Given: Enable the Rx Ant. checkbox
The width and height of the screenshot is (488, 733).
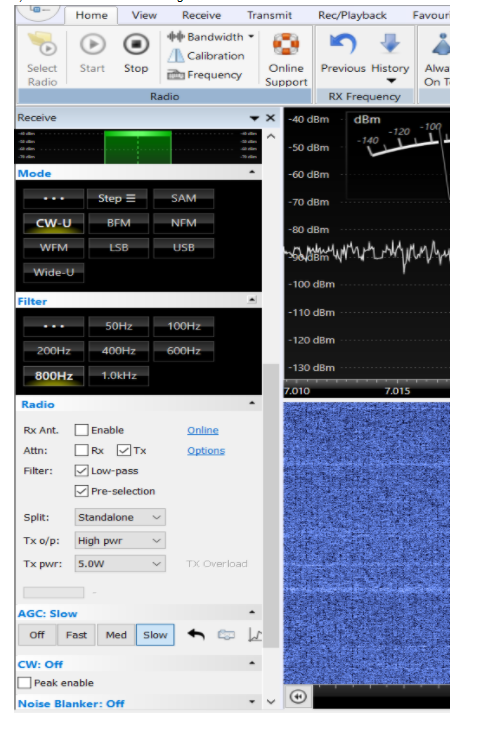Looking at the screenshot, I should click(x=81, y=430).
